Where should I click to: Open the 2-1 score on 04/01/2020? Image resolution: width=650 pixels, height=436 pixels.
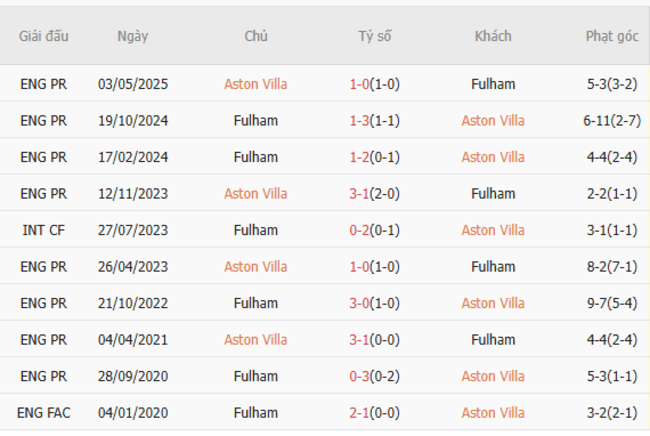(360, 412)
